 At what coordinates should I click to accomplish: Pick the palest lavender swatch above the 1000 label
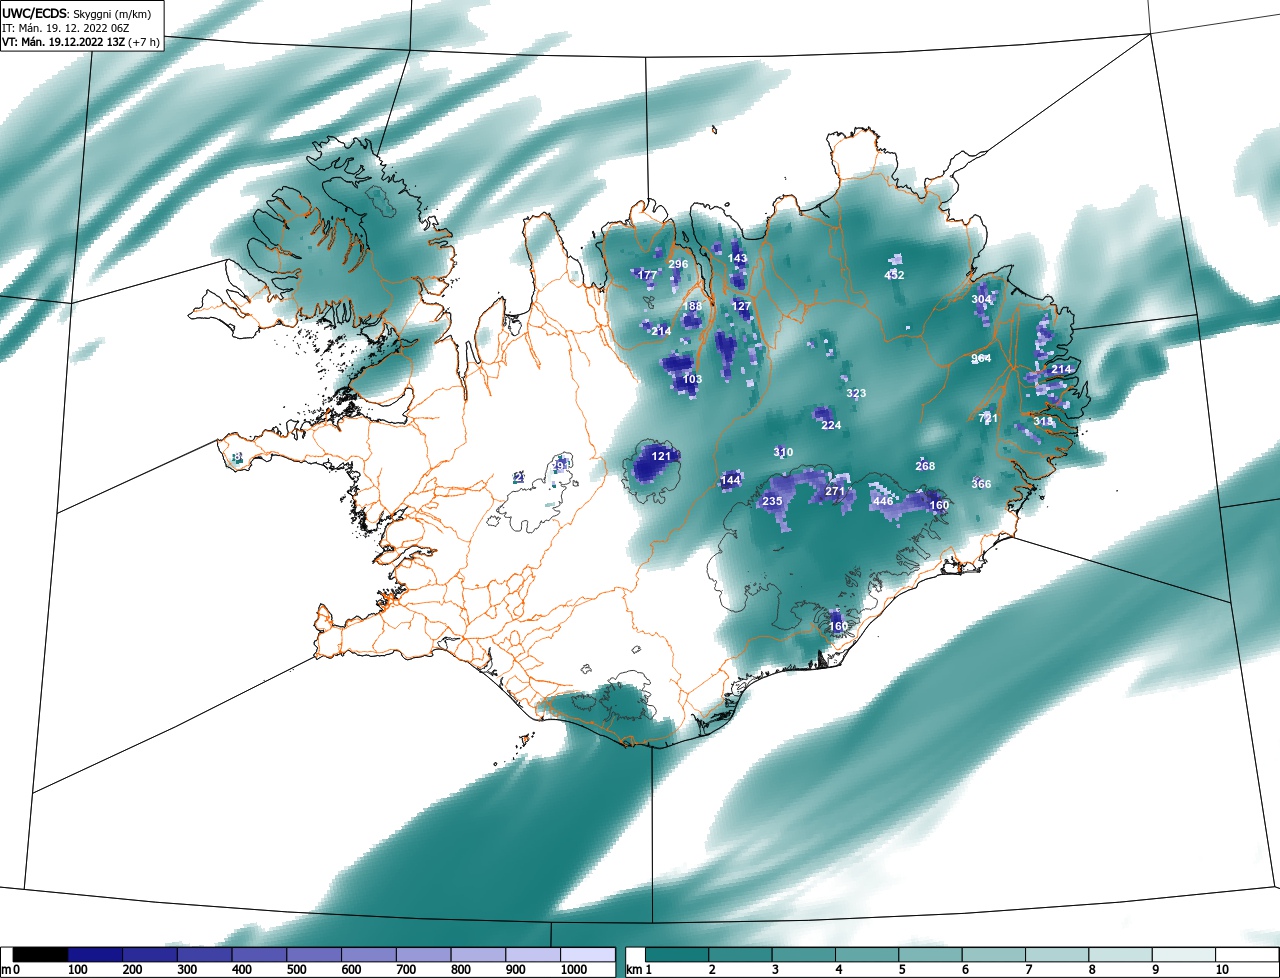588,955
